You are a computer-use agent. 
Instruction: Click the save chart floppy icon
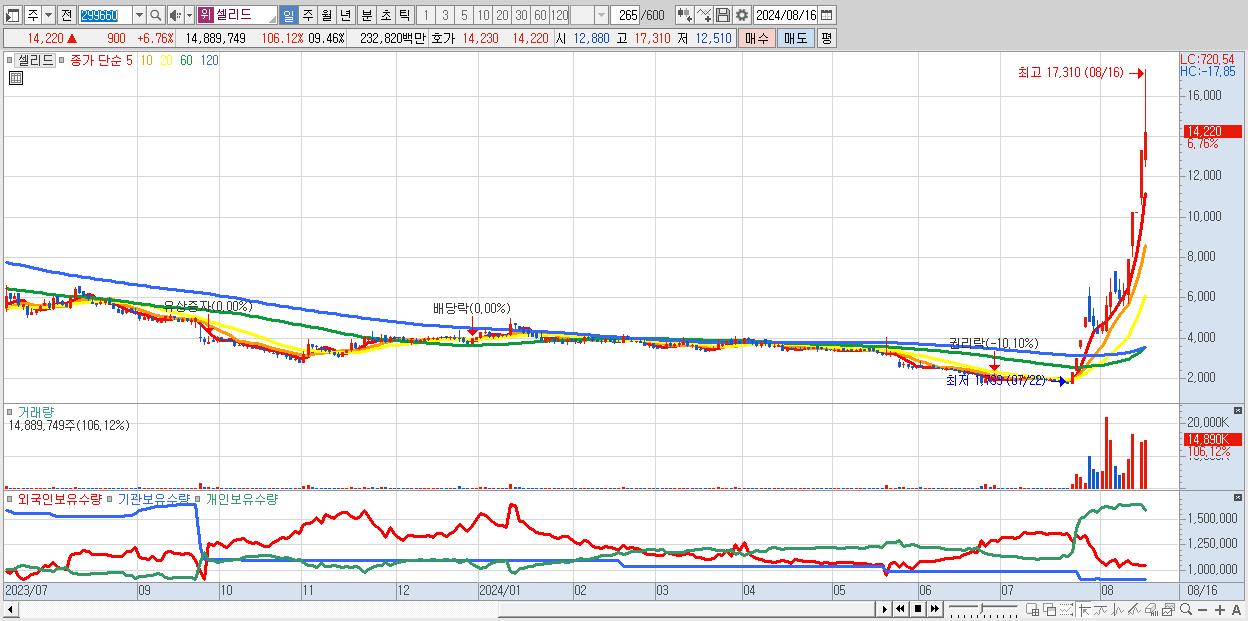[x=723, y=15]
